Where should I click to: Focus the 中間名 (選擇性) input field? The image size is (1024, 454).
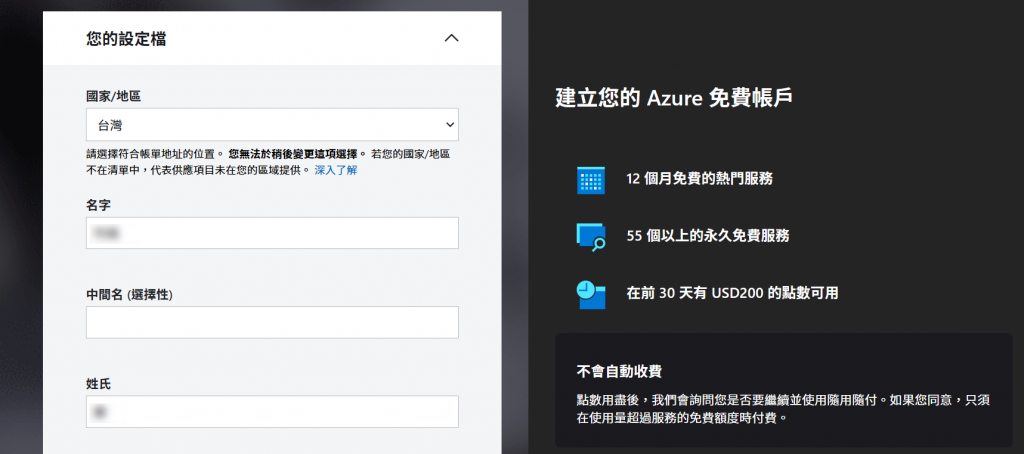coord(272,322)
